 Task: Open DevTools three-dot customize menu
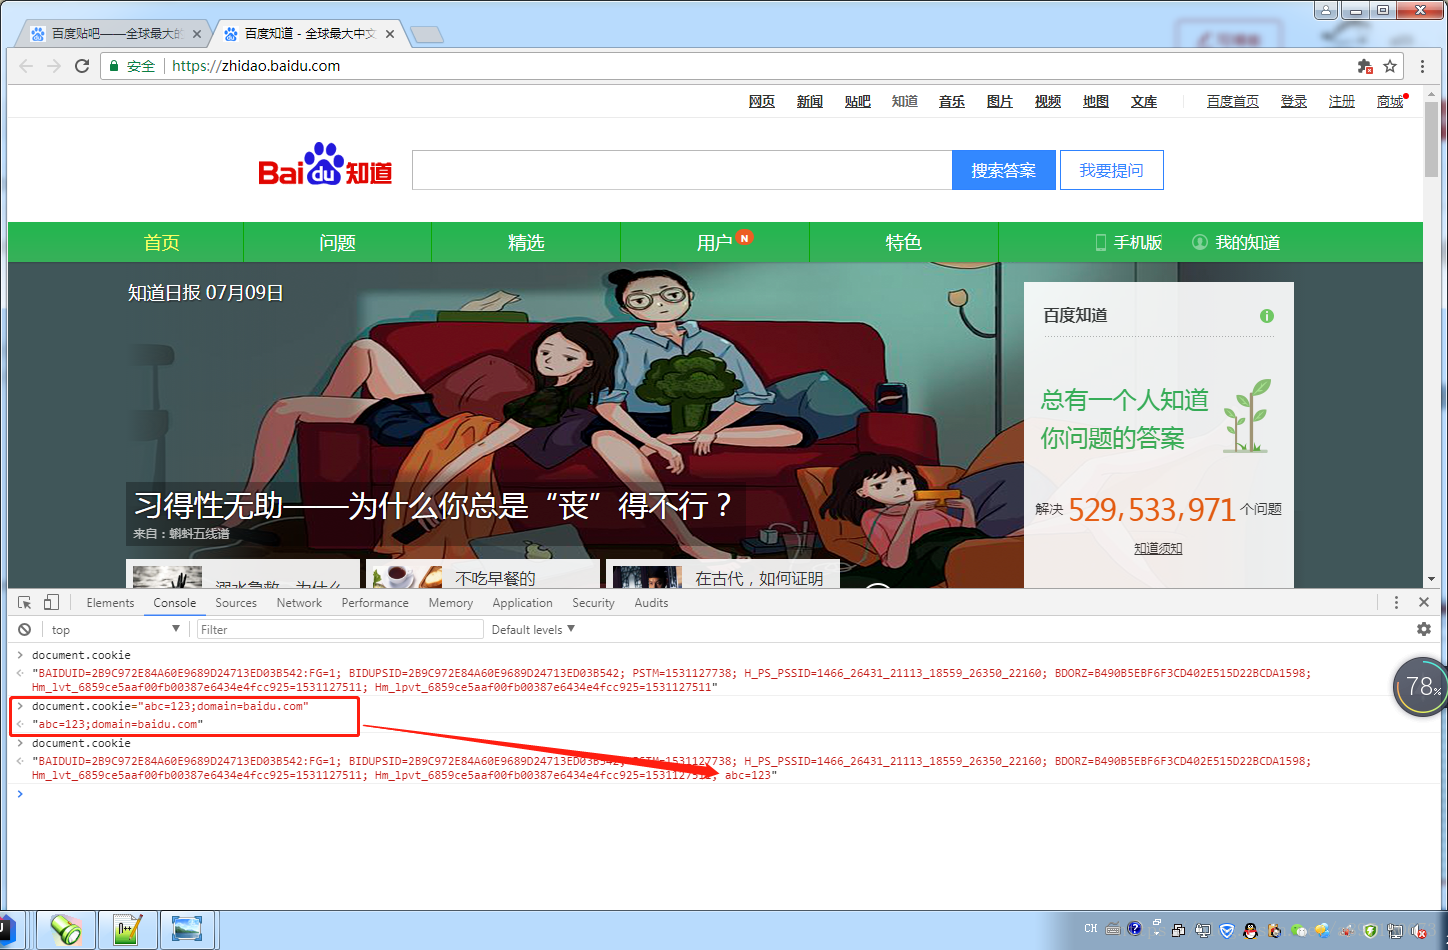click(1397, 602)
